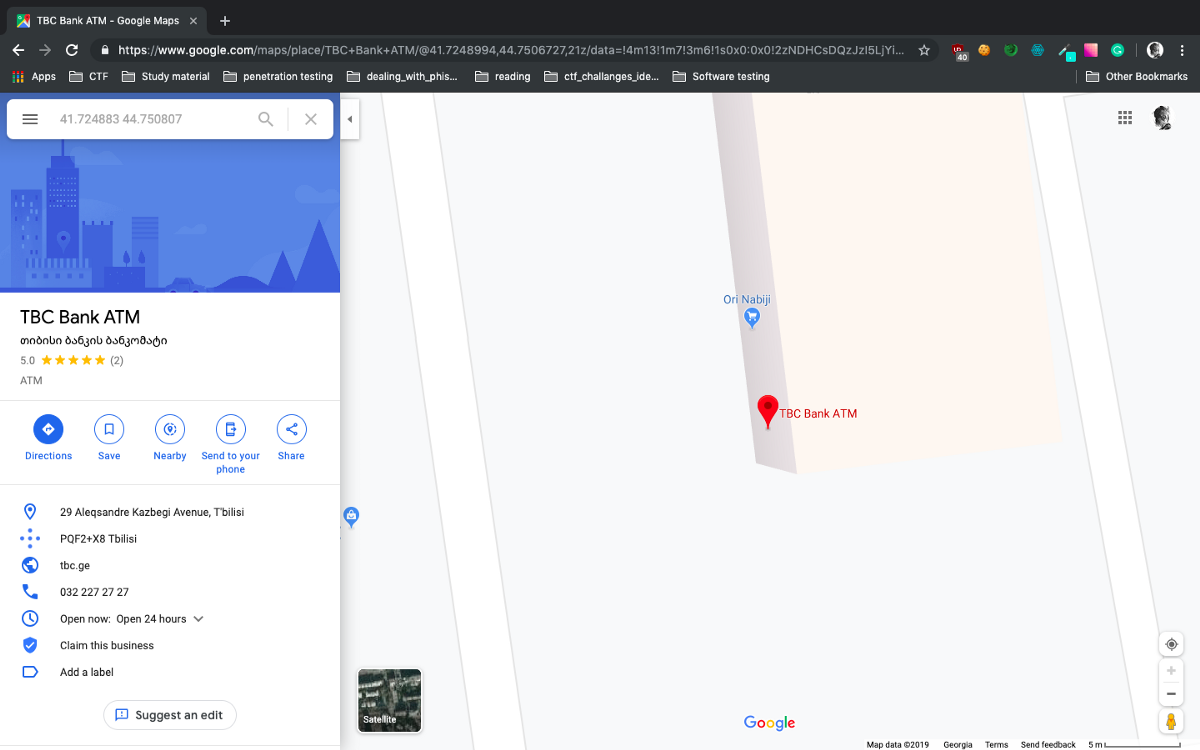Expand the Open 24 hours dropdown
The height and width of the screenshot is (750, 1200).
198,619
